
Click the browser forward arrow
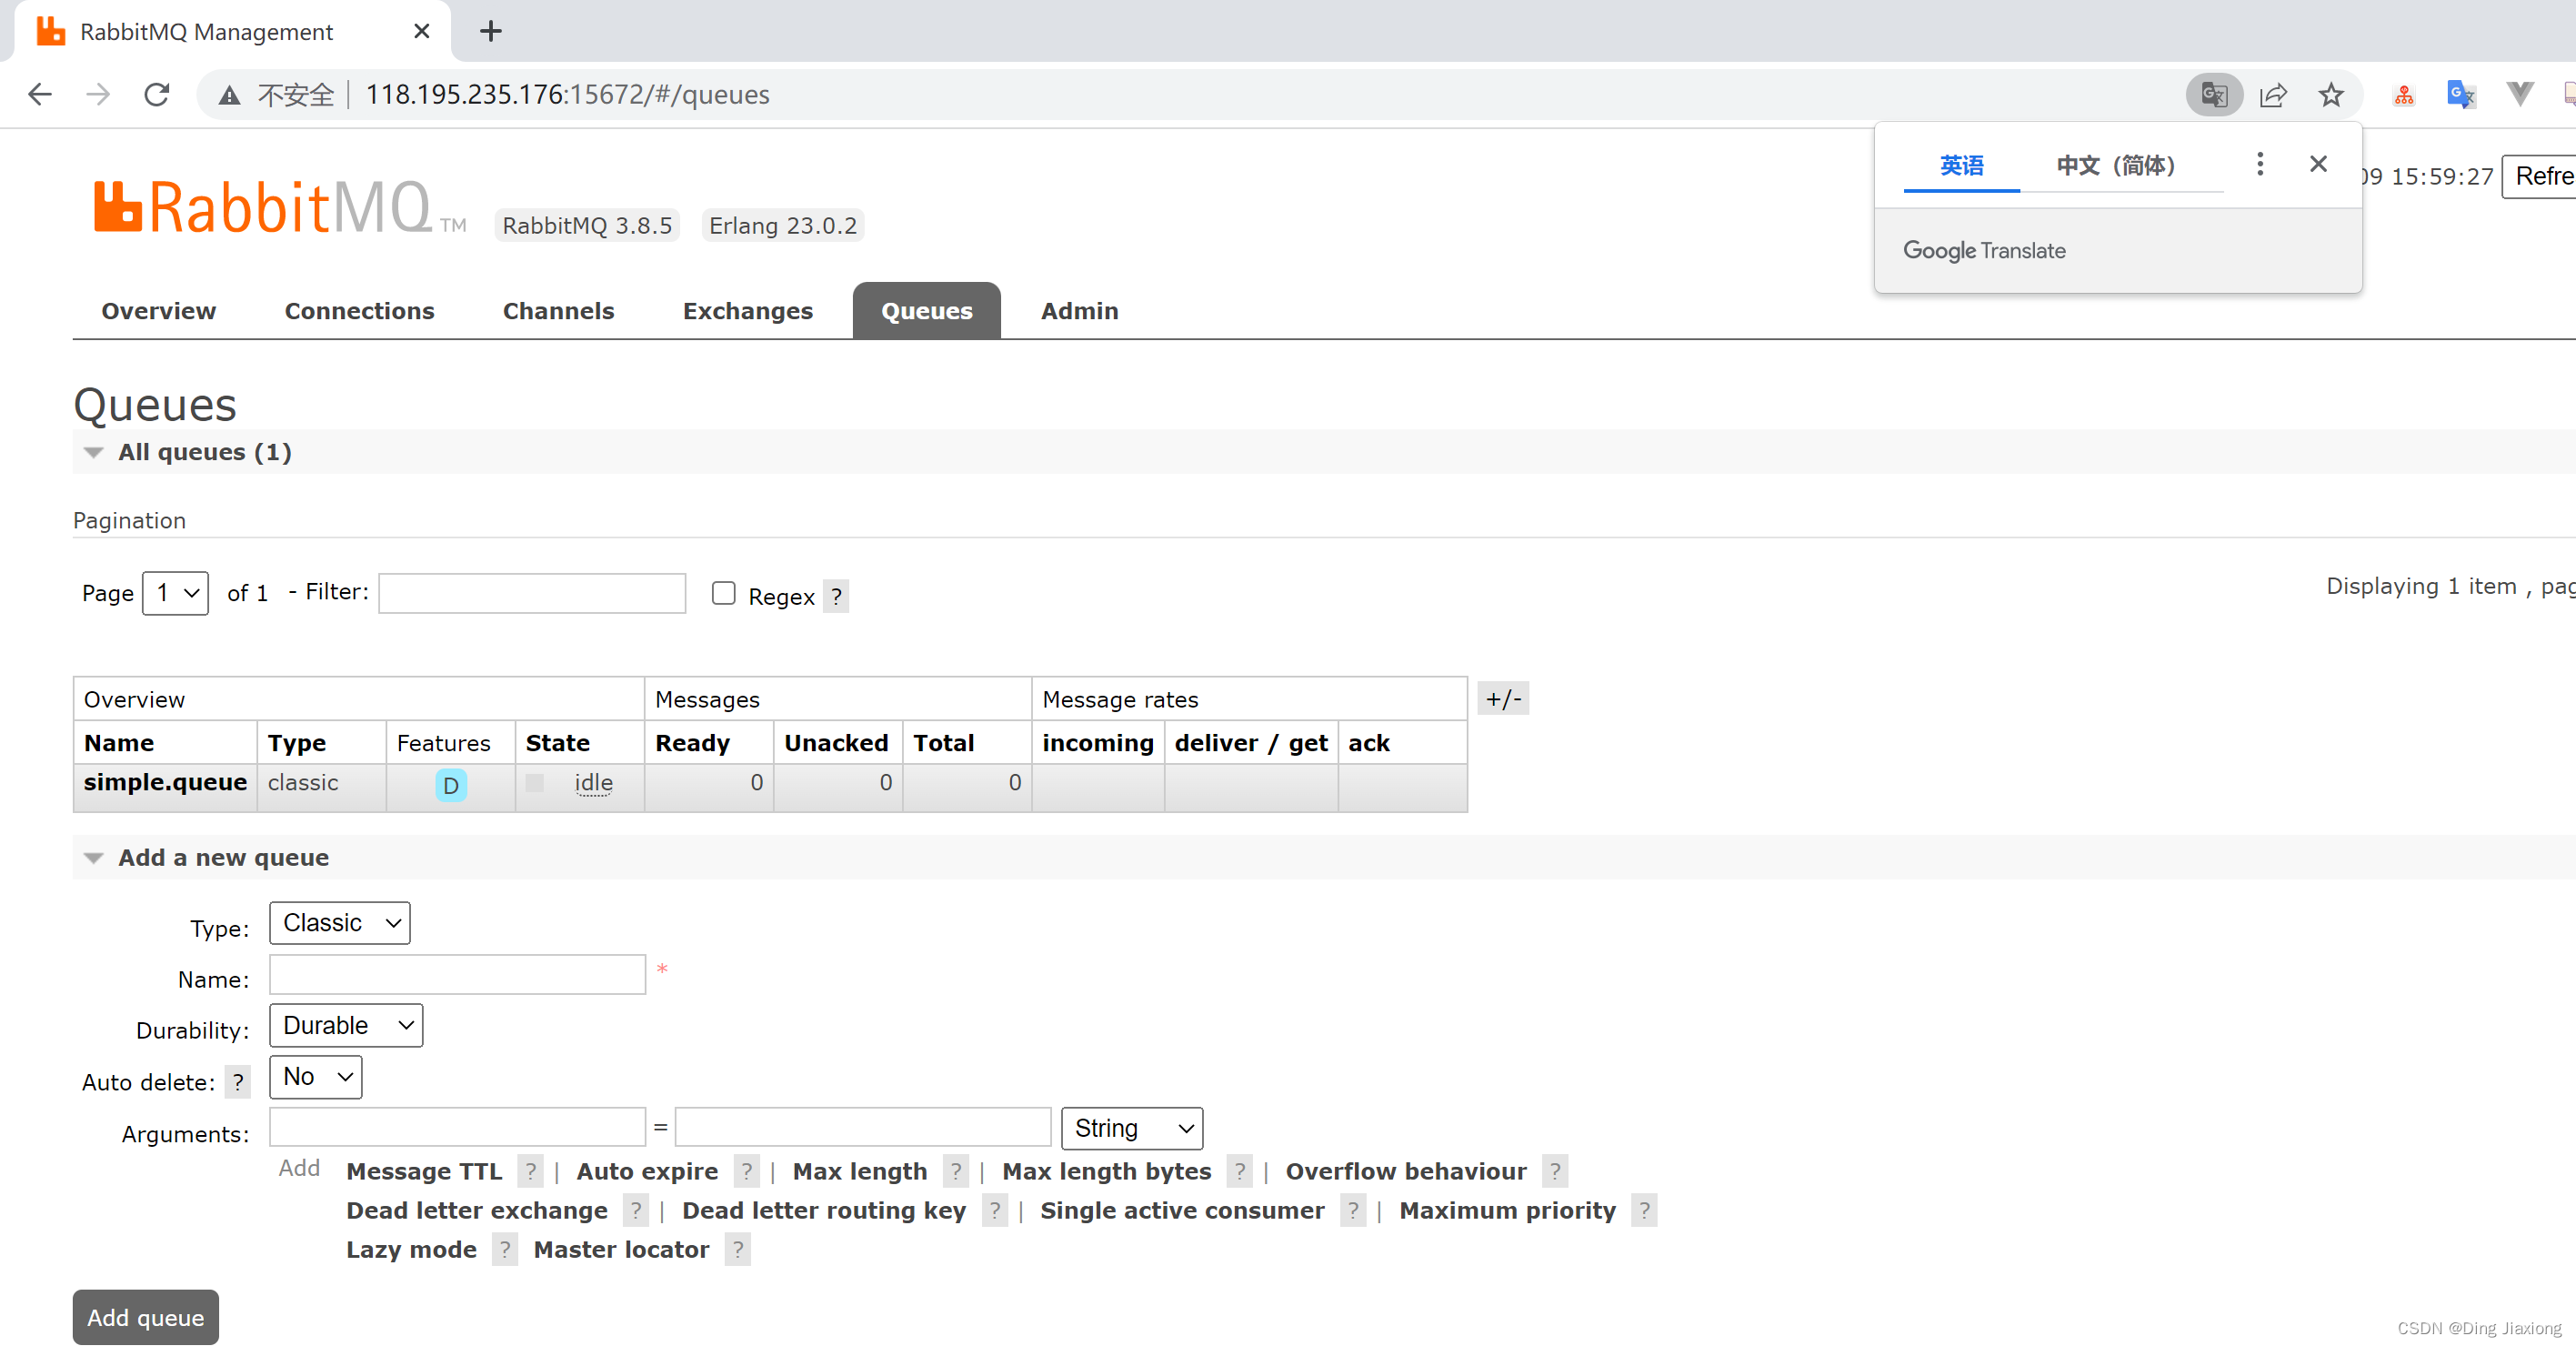pos(98,95)
